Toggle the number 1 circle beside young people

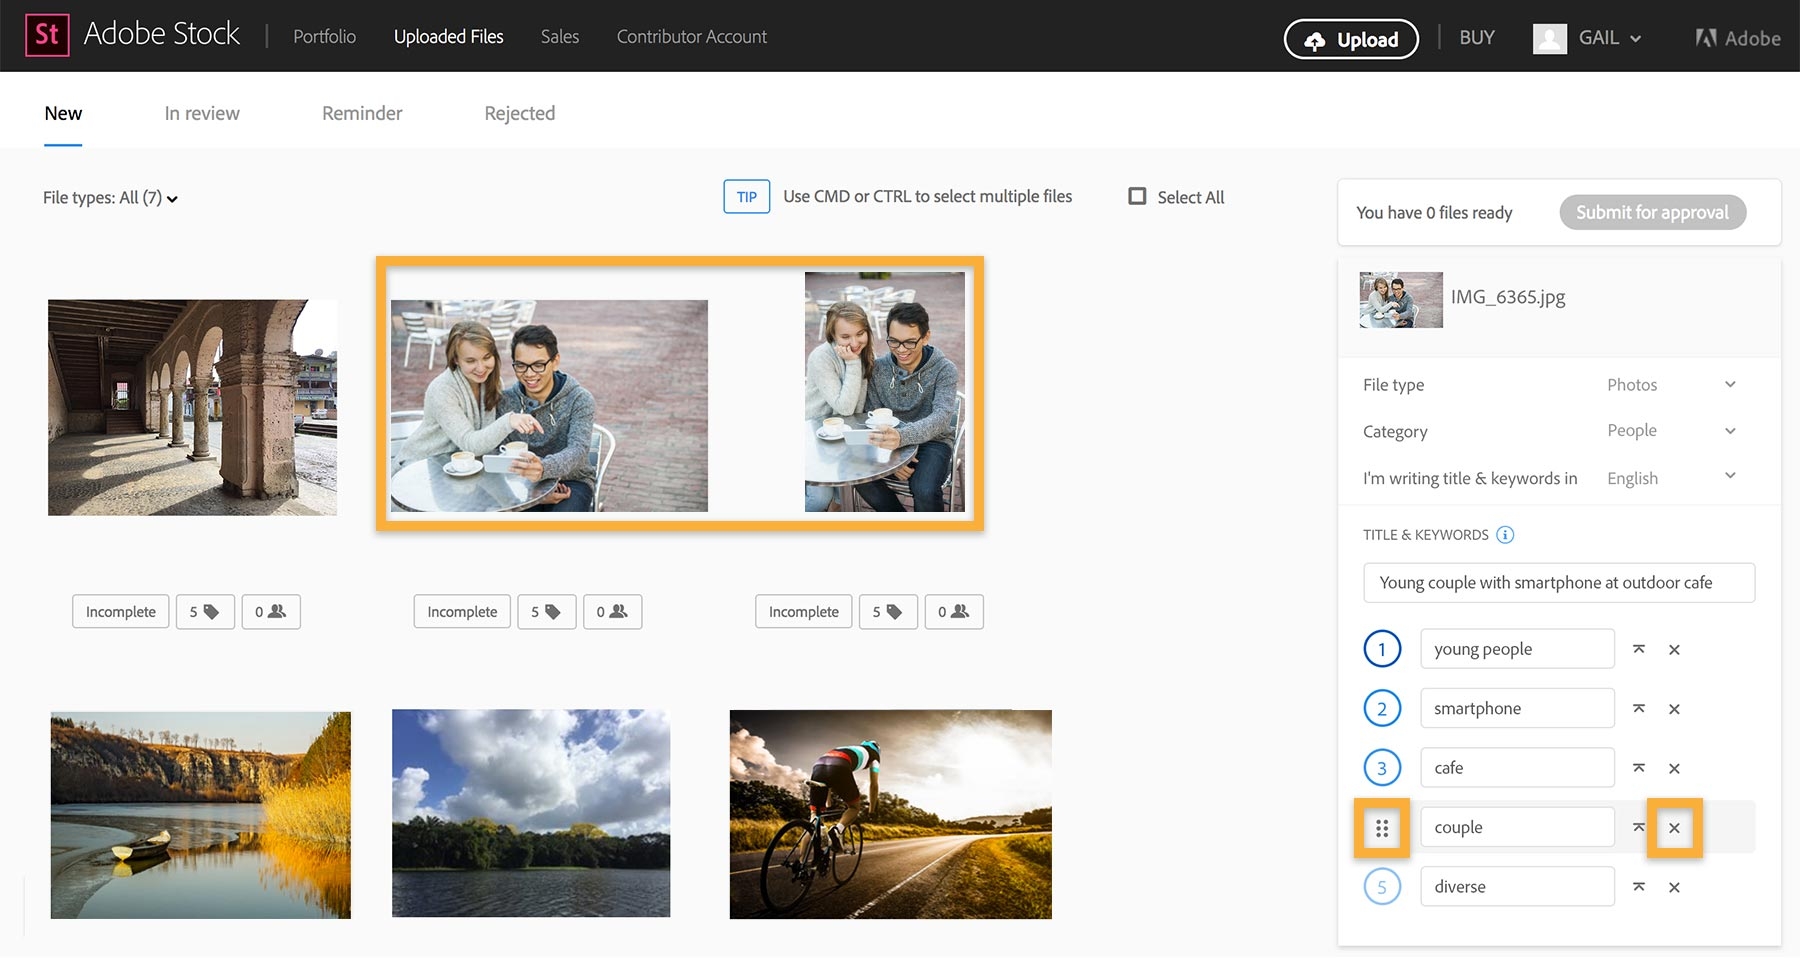1382,648
